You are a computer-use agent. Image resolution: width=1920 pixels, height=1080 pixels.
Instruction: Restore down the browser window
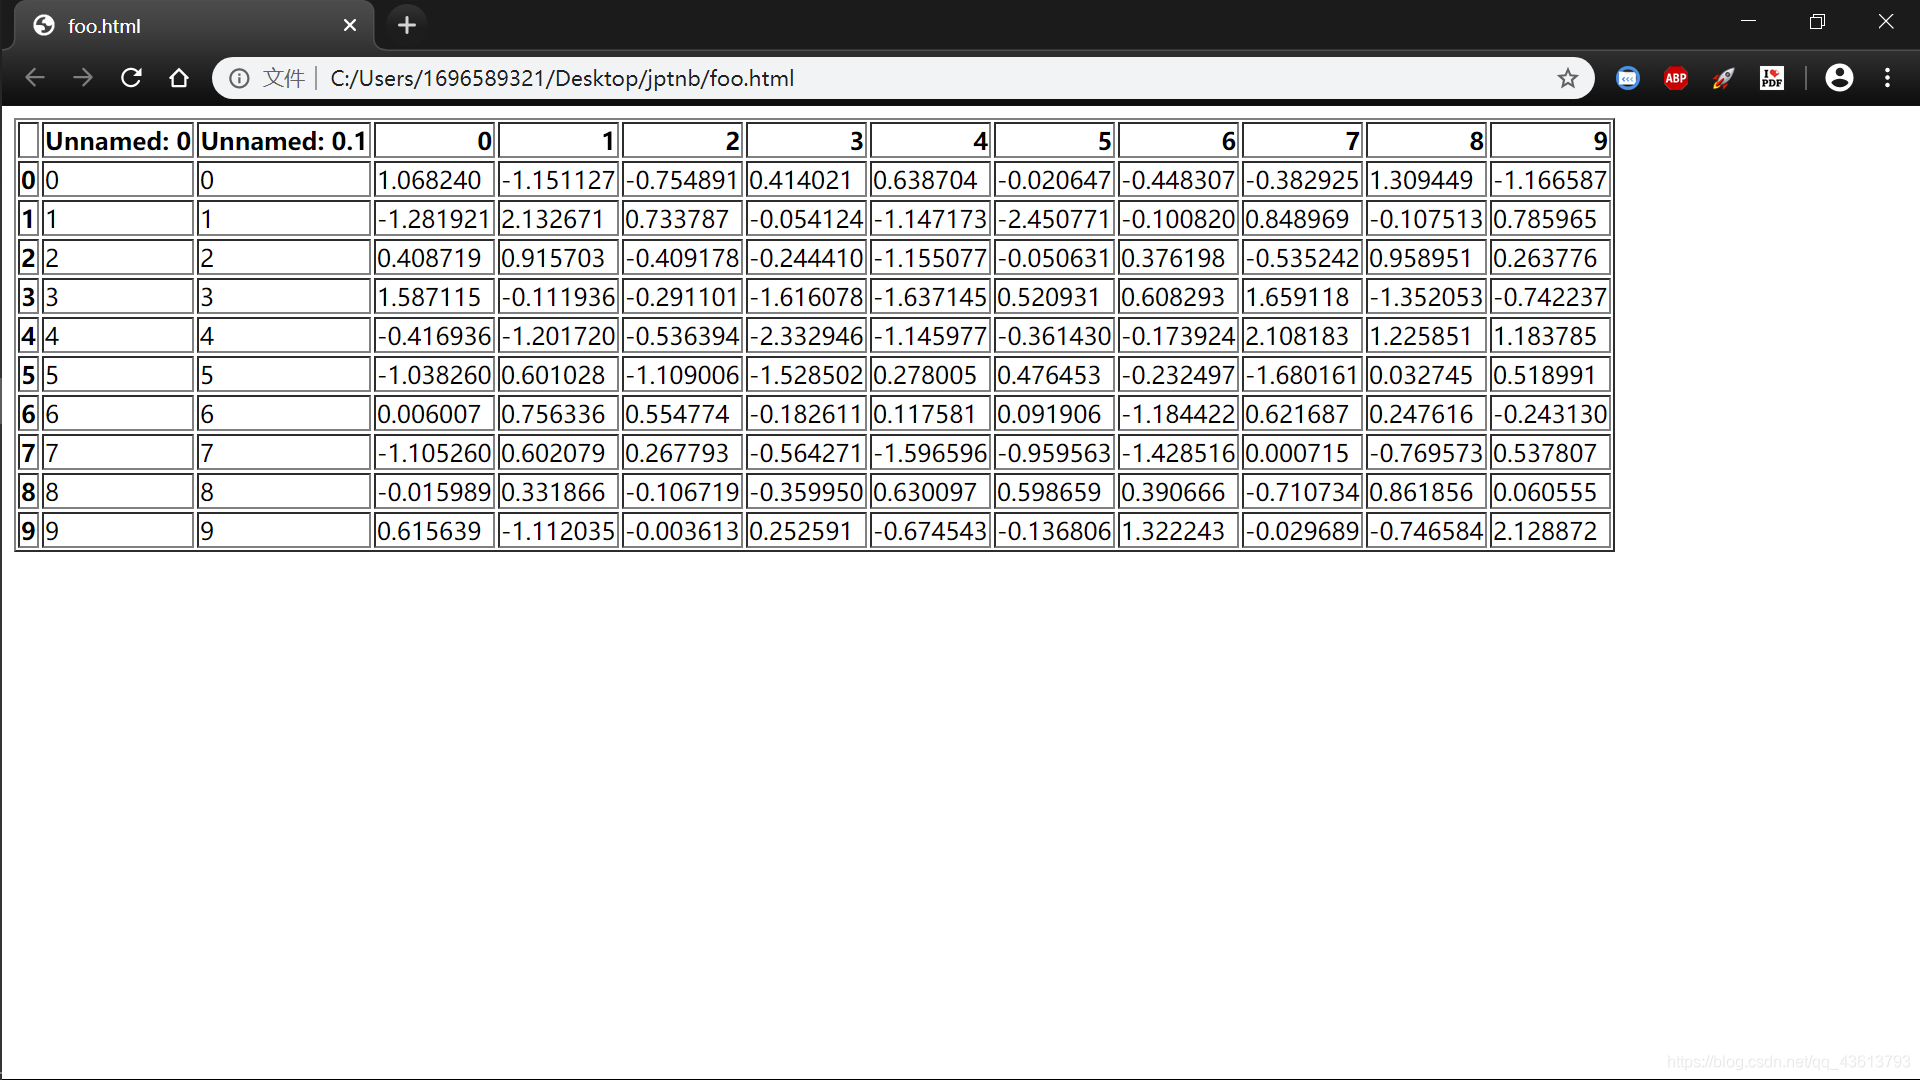[1817, 22]
